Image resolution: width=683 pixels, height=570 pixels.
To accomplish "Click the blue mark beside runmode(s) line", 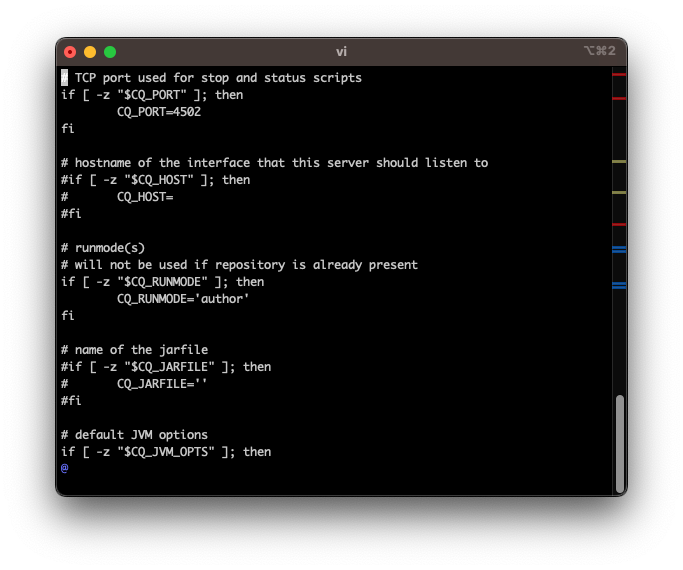I will (619, 250).
